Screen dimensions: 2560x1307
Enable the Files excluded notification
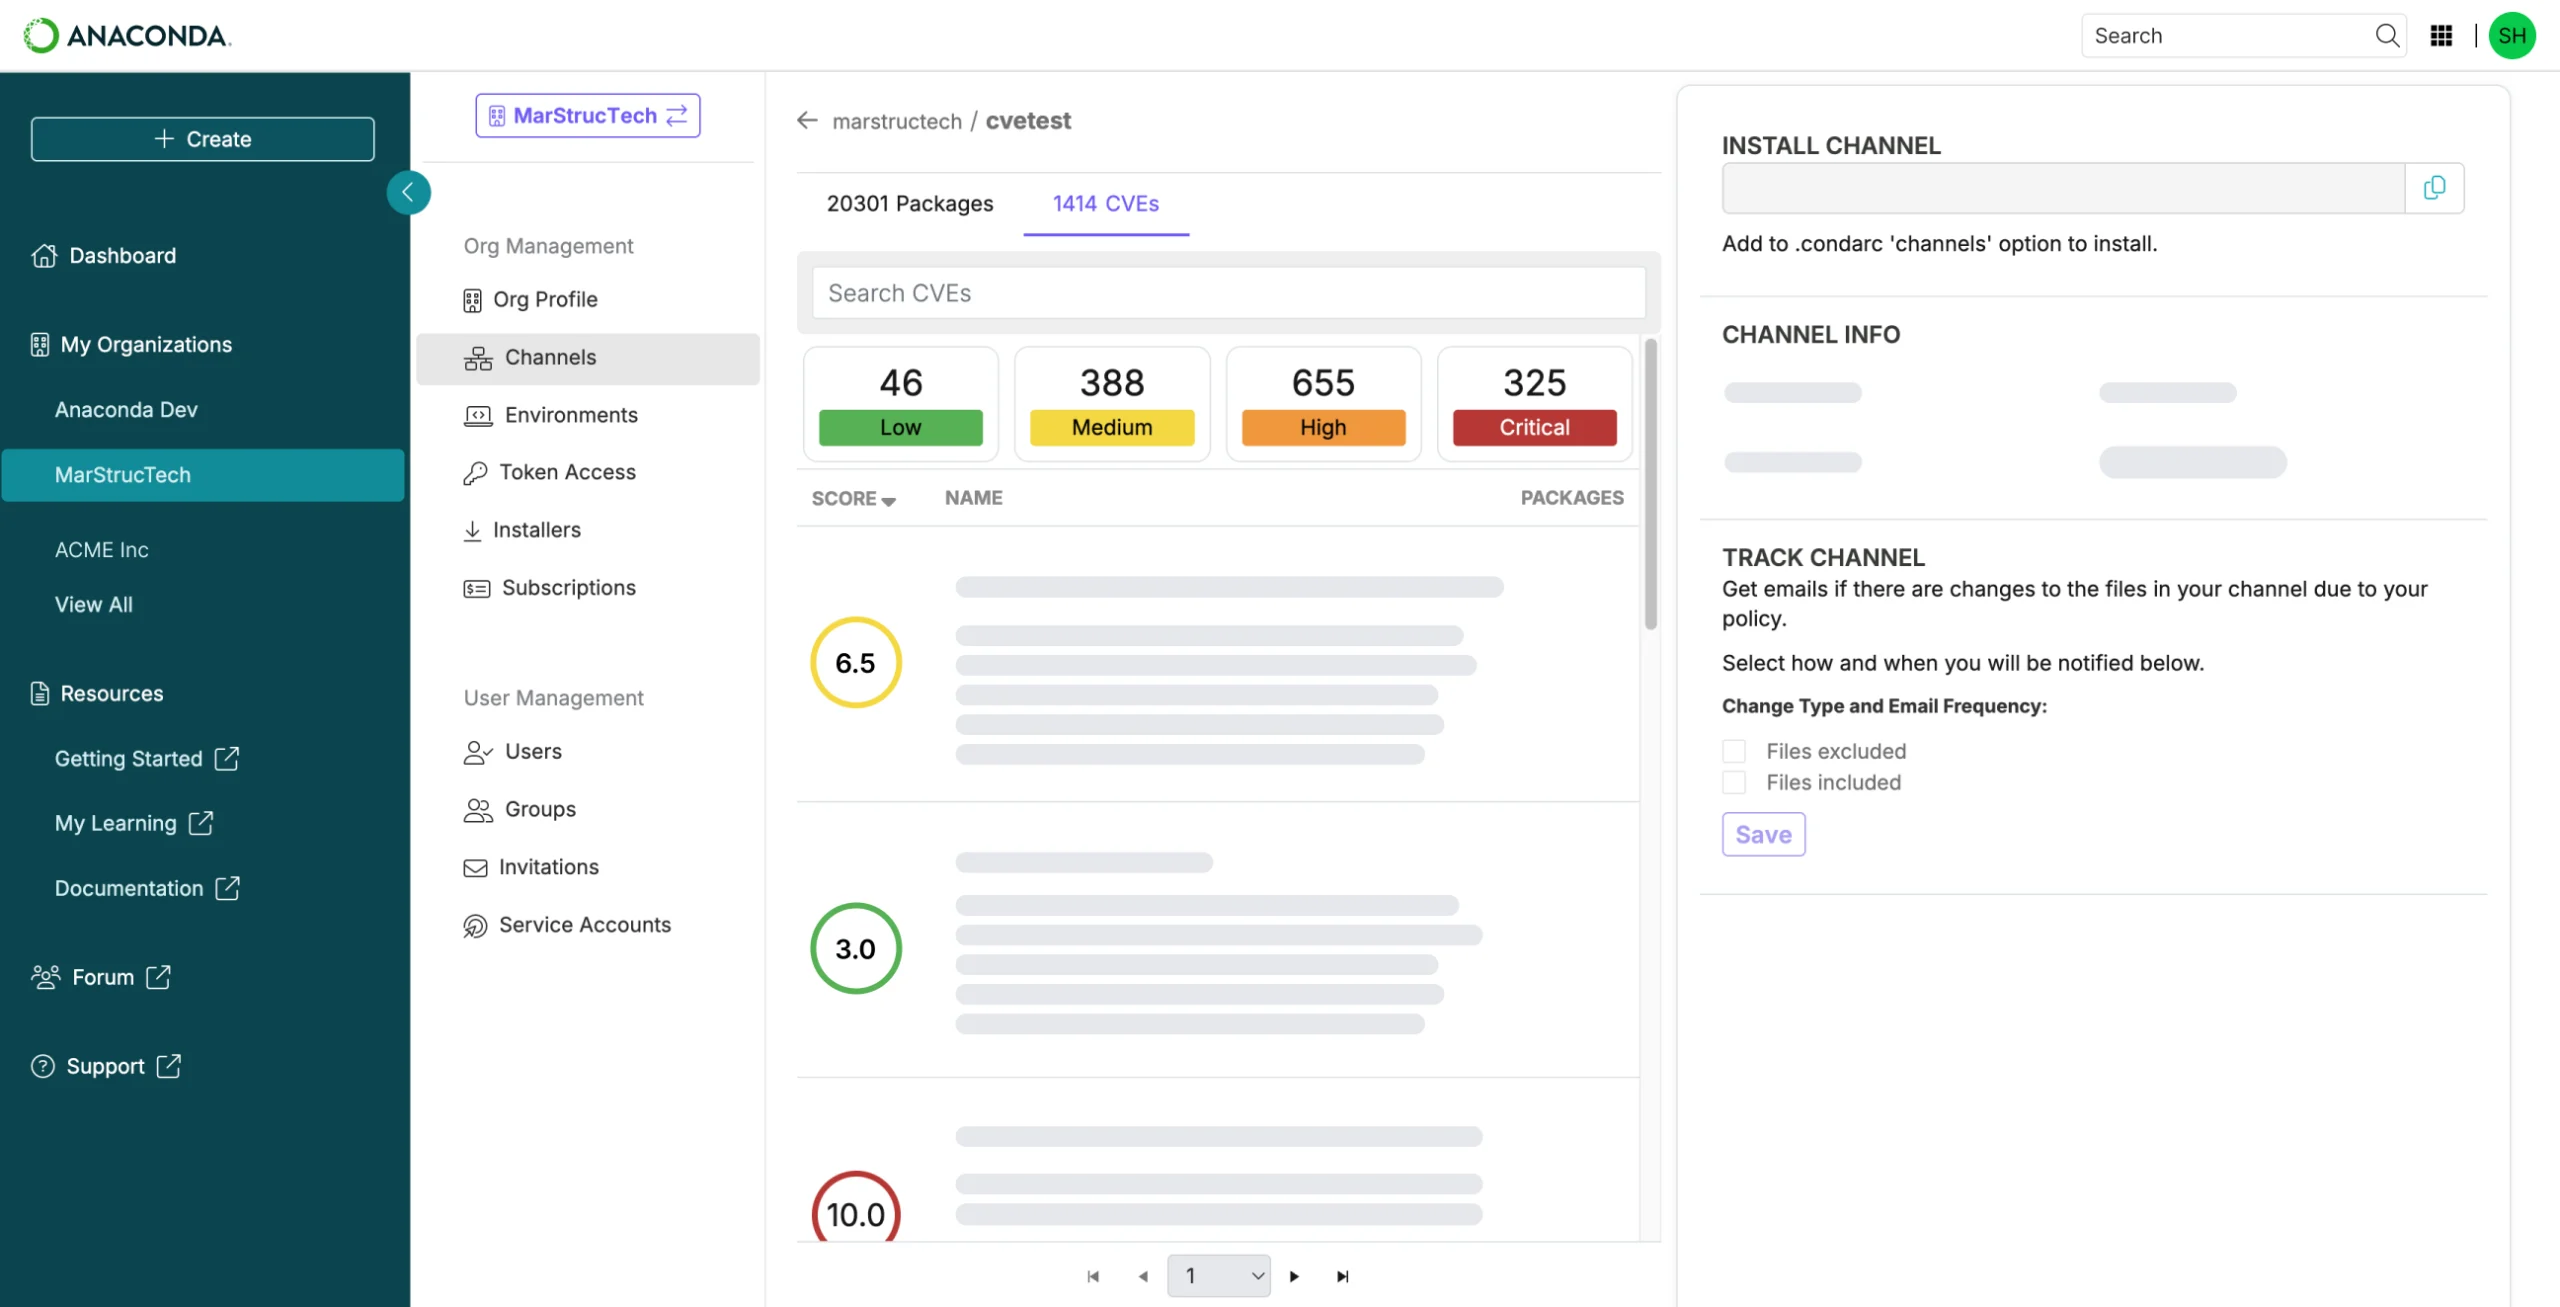tap(1734, 750)
